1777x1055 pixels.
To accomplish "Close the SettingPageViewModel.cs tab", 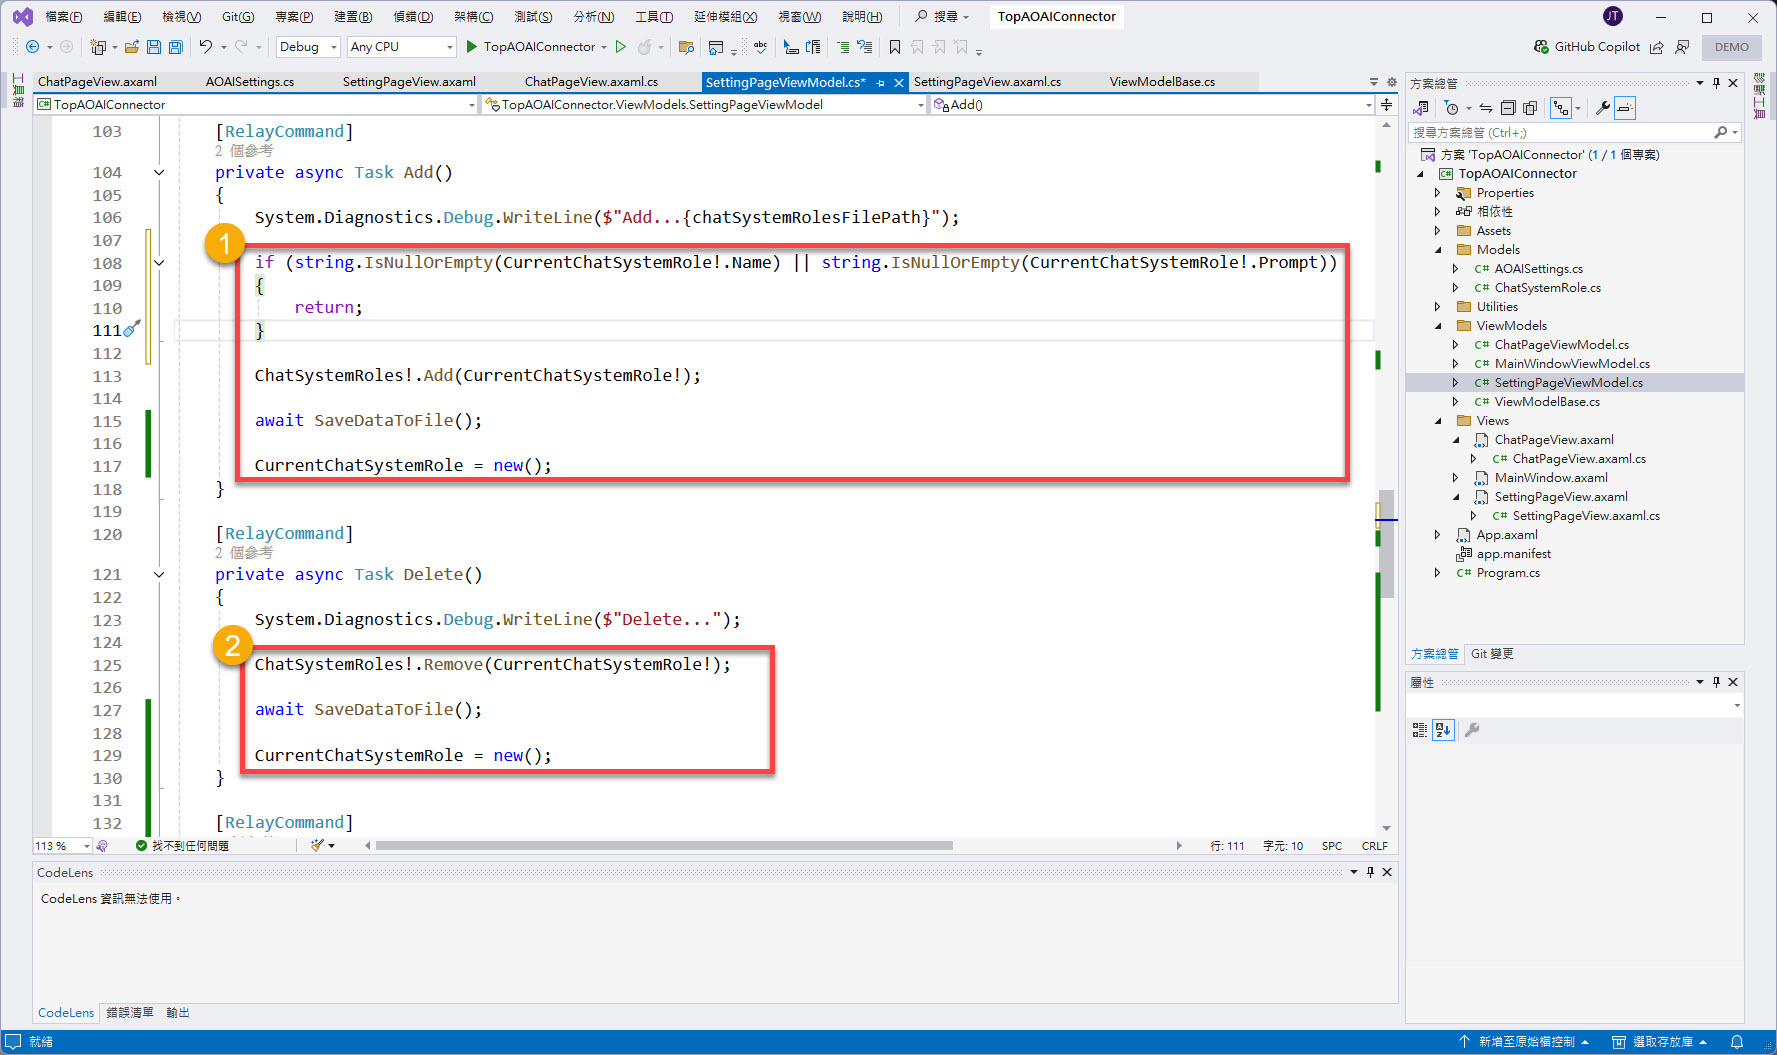I will (898, 83).
